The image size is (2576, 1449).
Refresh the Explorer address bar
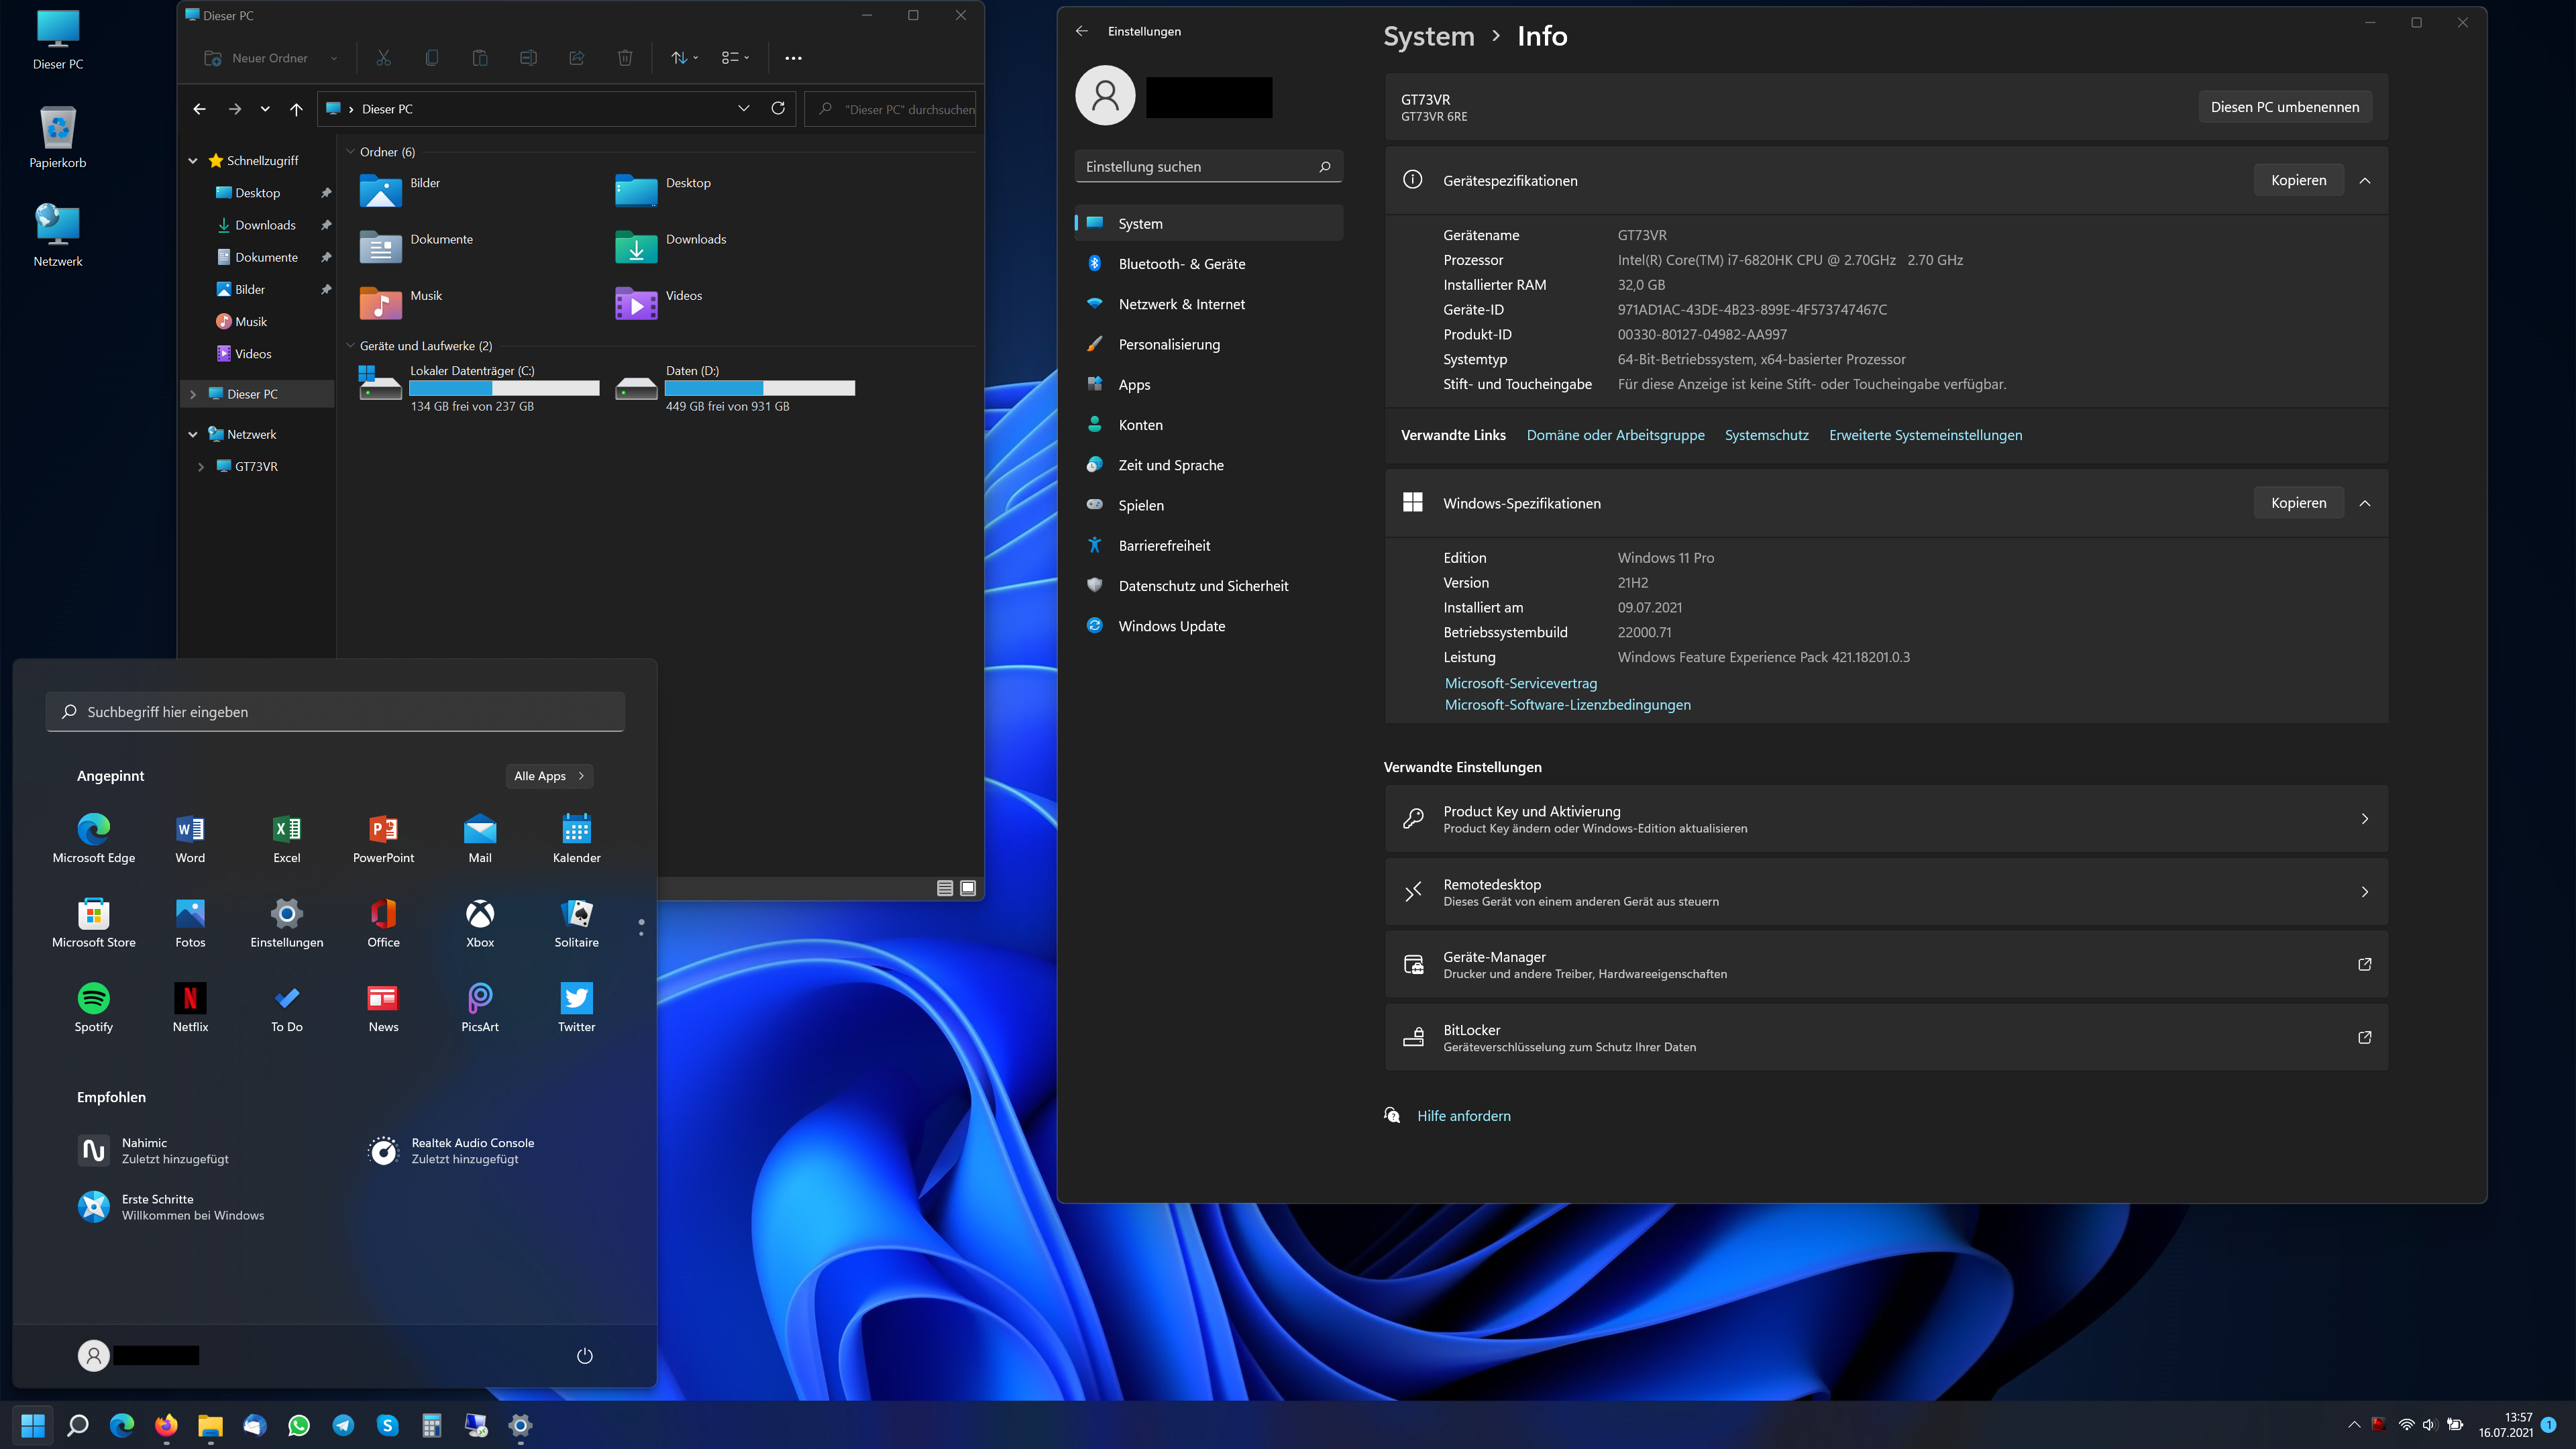point(778,108)
